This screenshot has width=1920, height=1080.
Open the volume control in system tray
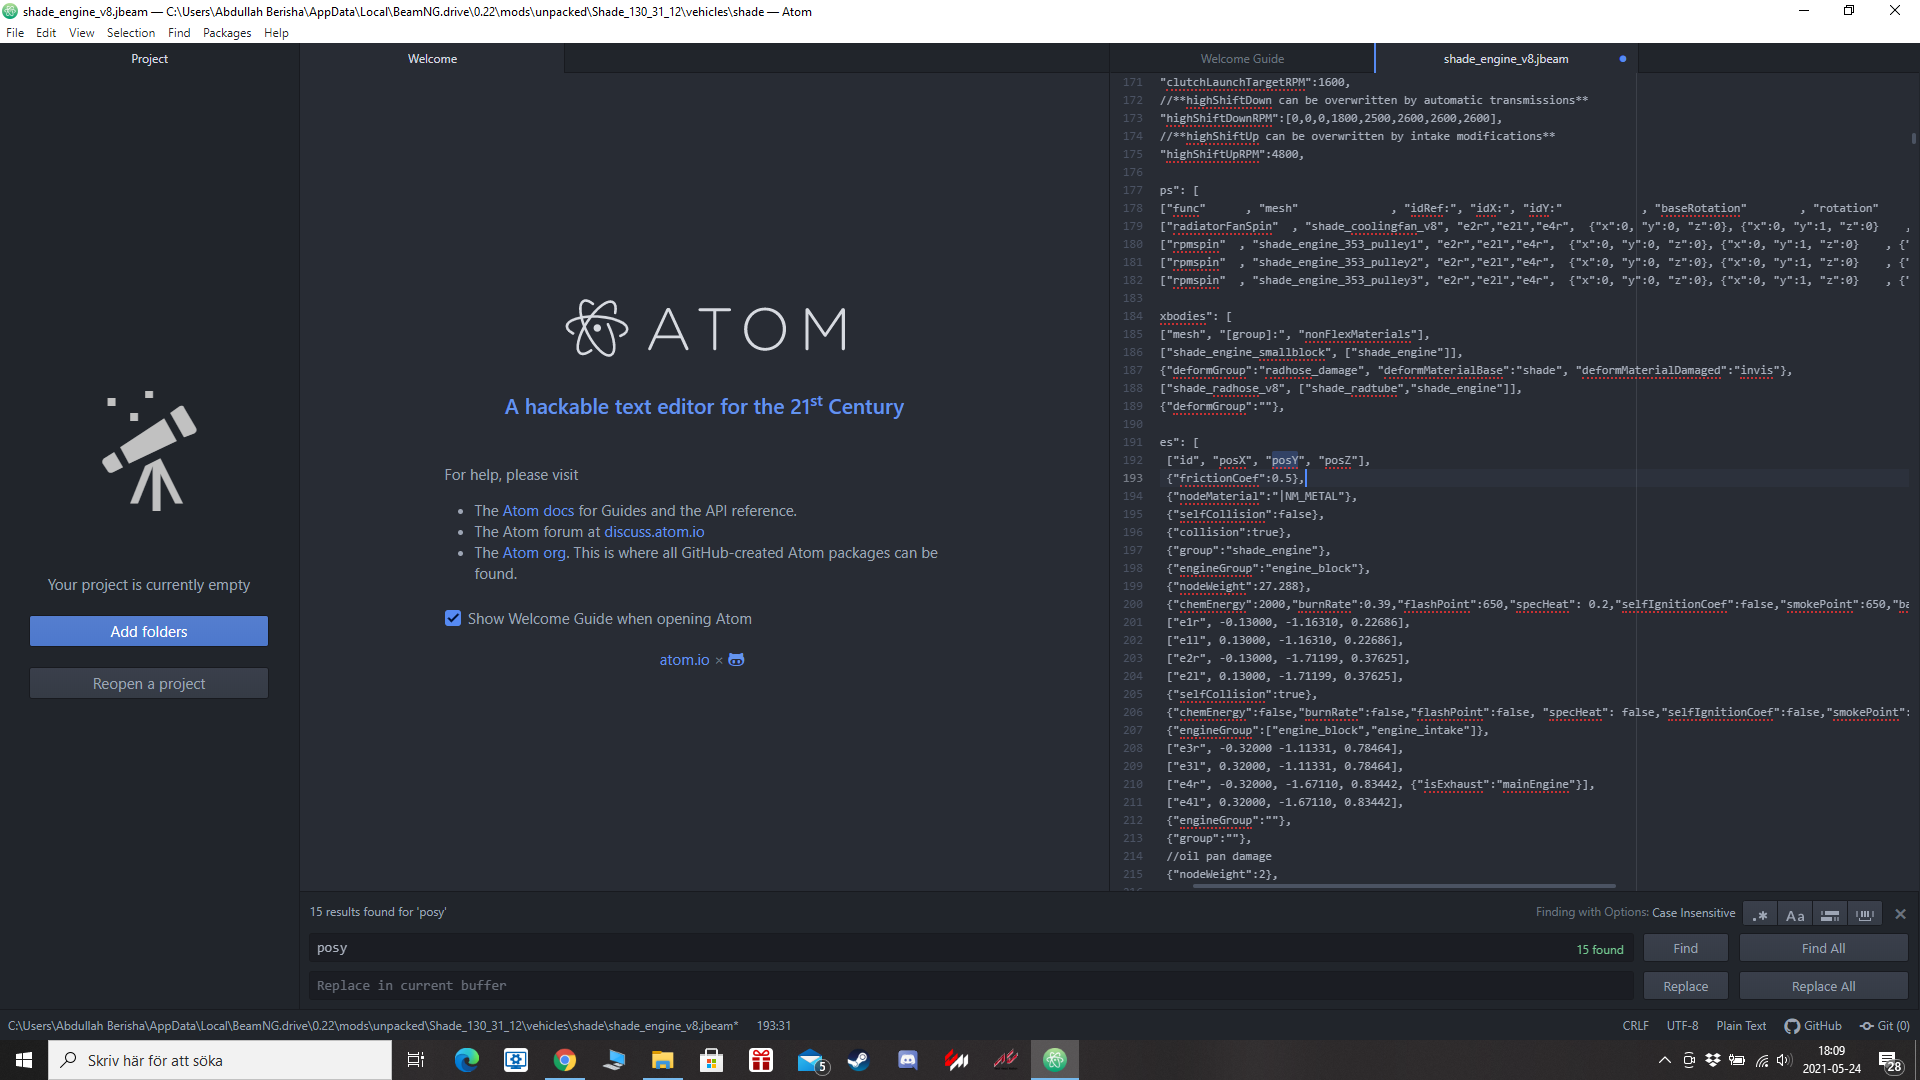point(1785,1060)
